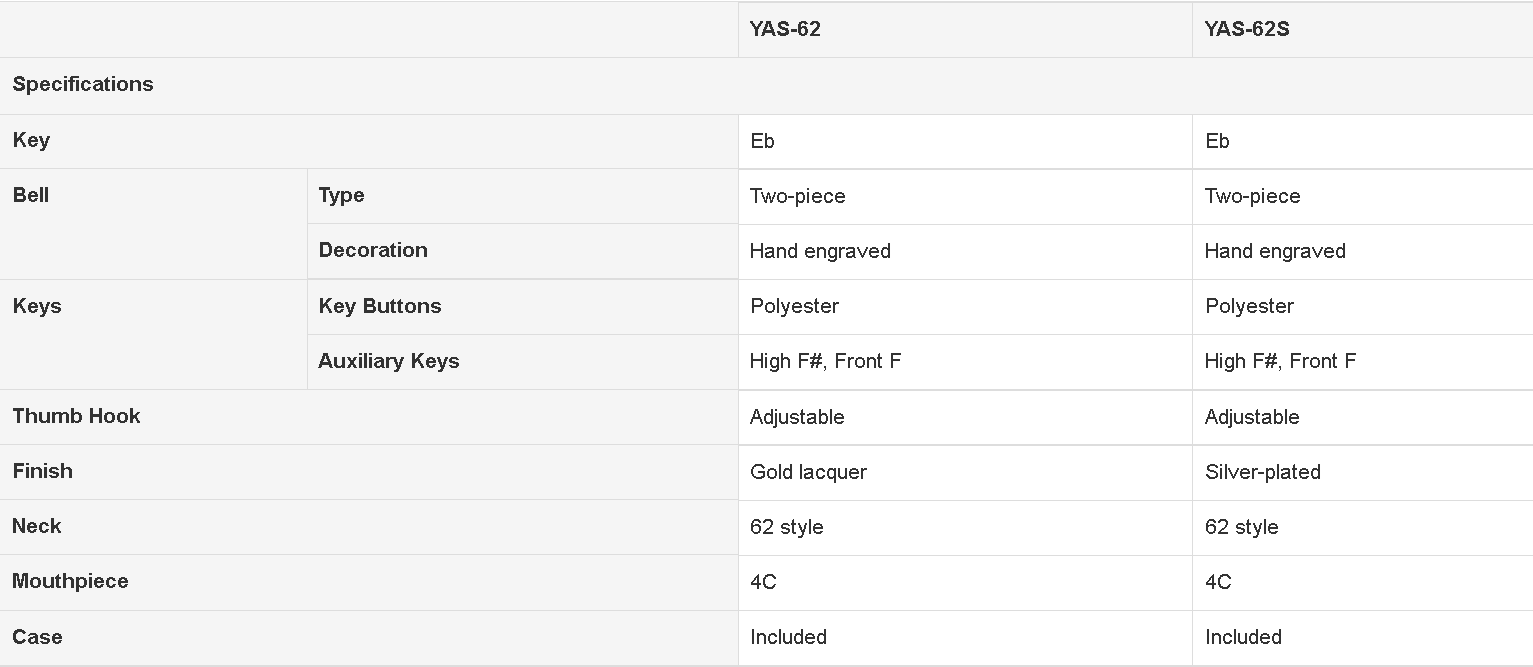Click the Silver-plated finish cell
The height and width of the screenshot is (667, 1533).
point(1362,472)
